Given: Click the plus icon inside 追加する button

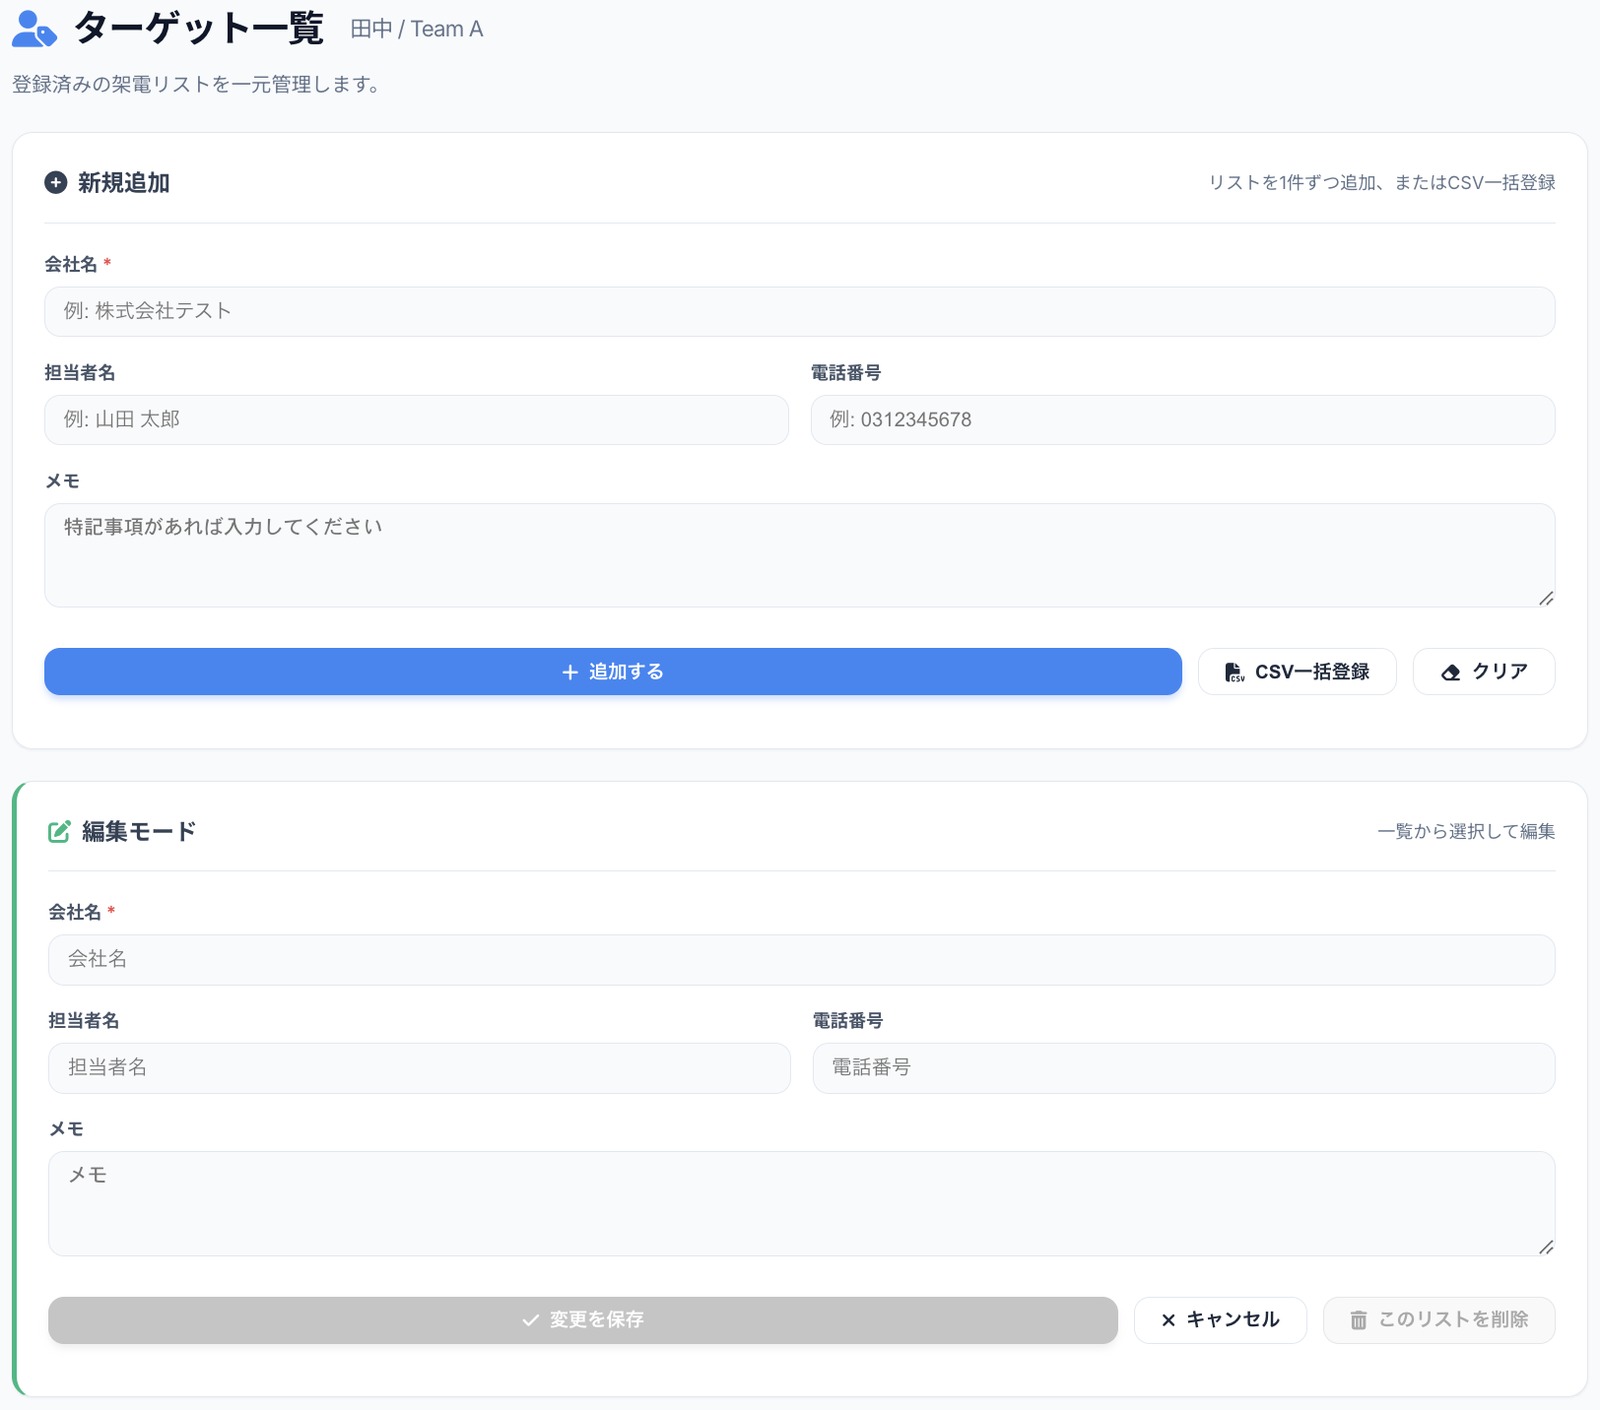Looking at the screenshot, I should (571, 671).
